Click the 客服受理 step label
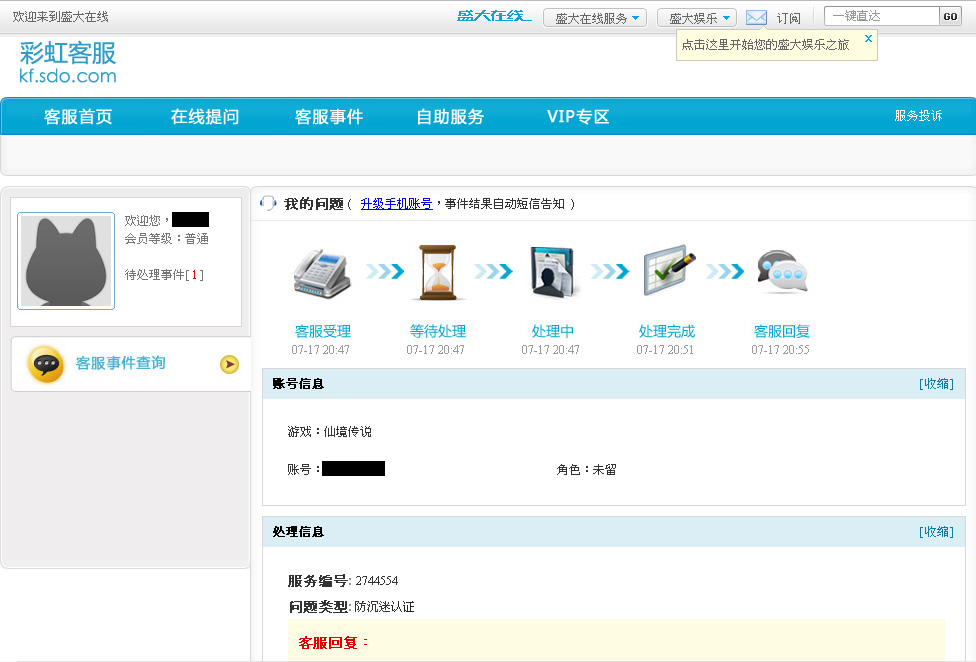The width and height of the screenshot is (976, 662). pos(322,331)
